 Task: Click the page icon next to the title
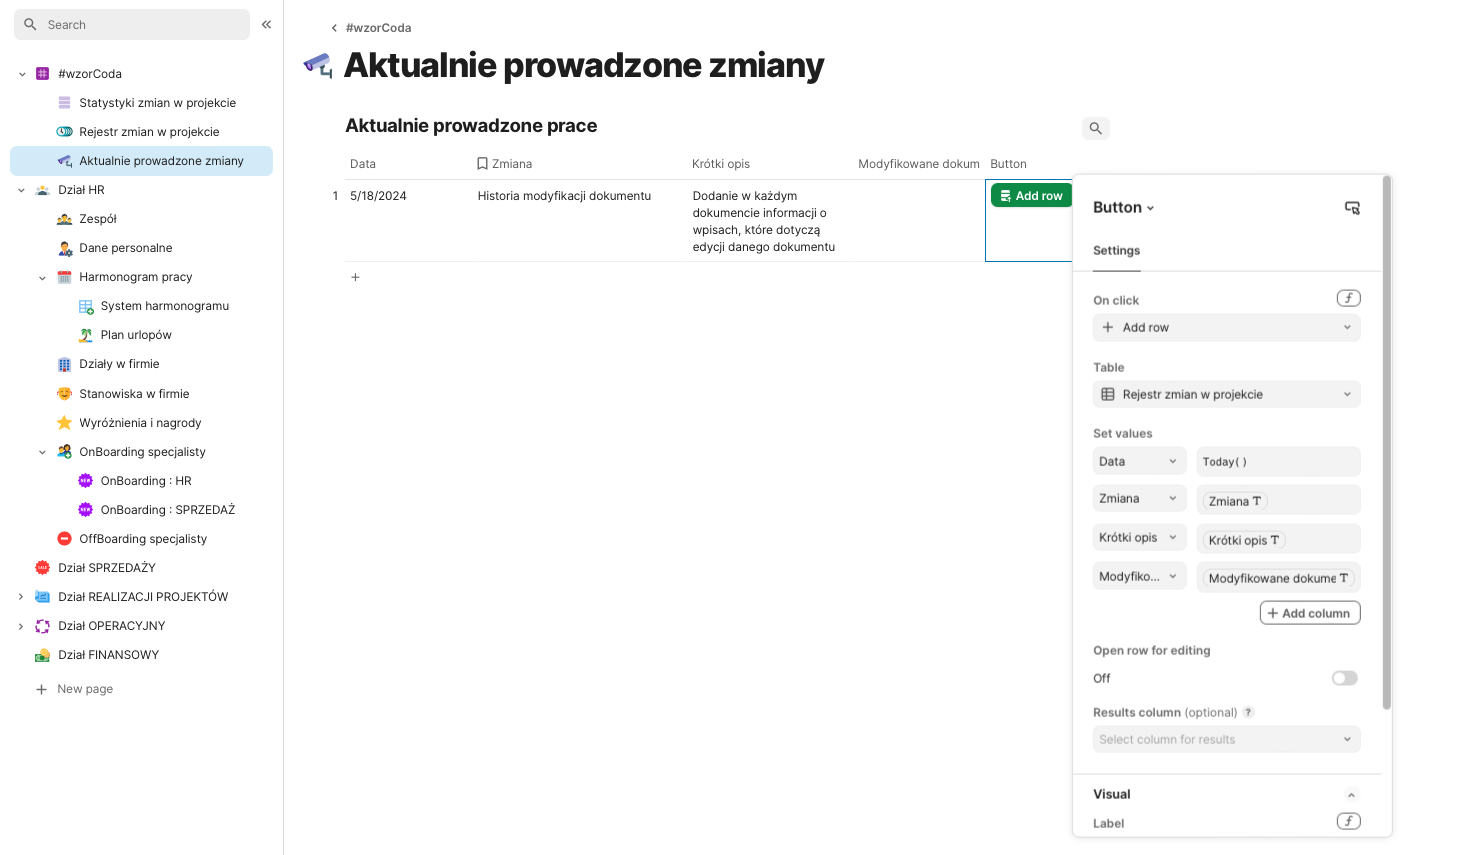tap(318, 66)
